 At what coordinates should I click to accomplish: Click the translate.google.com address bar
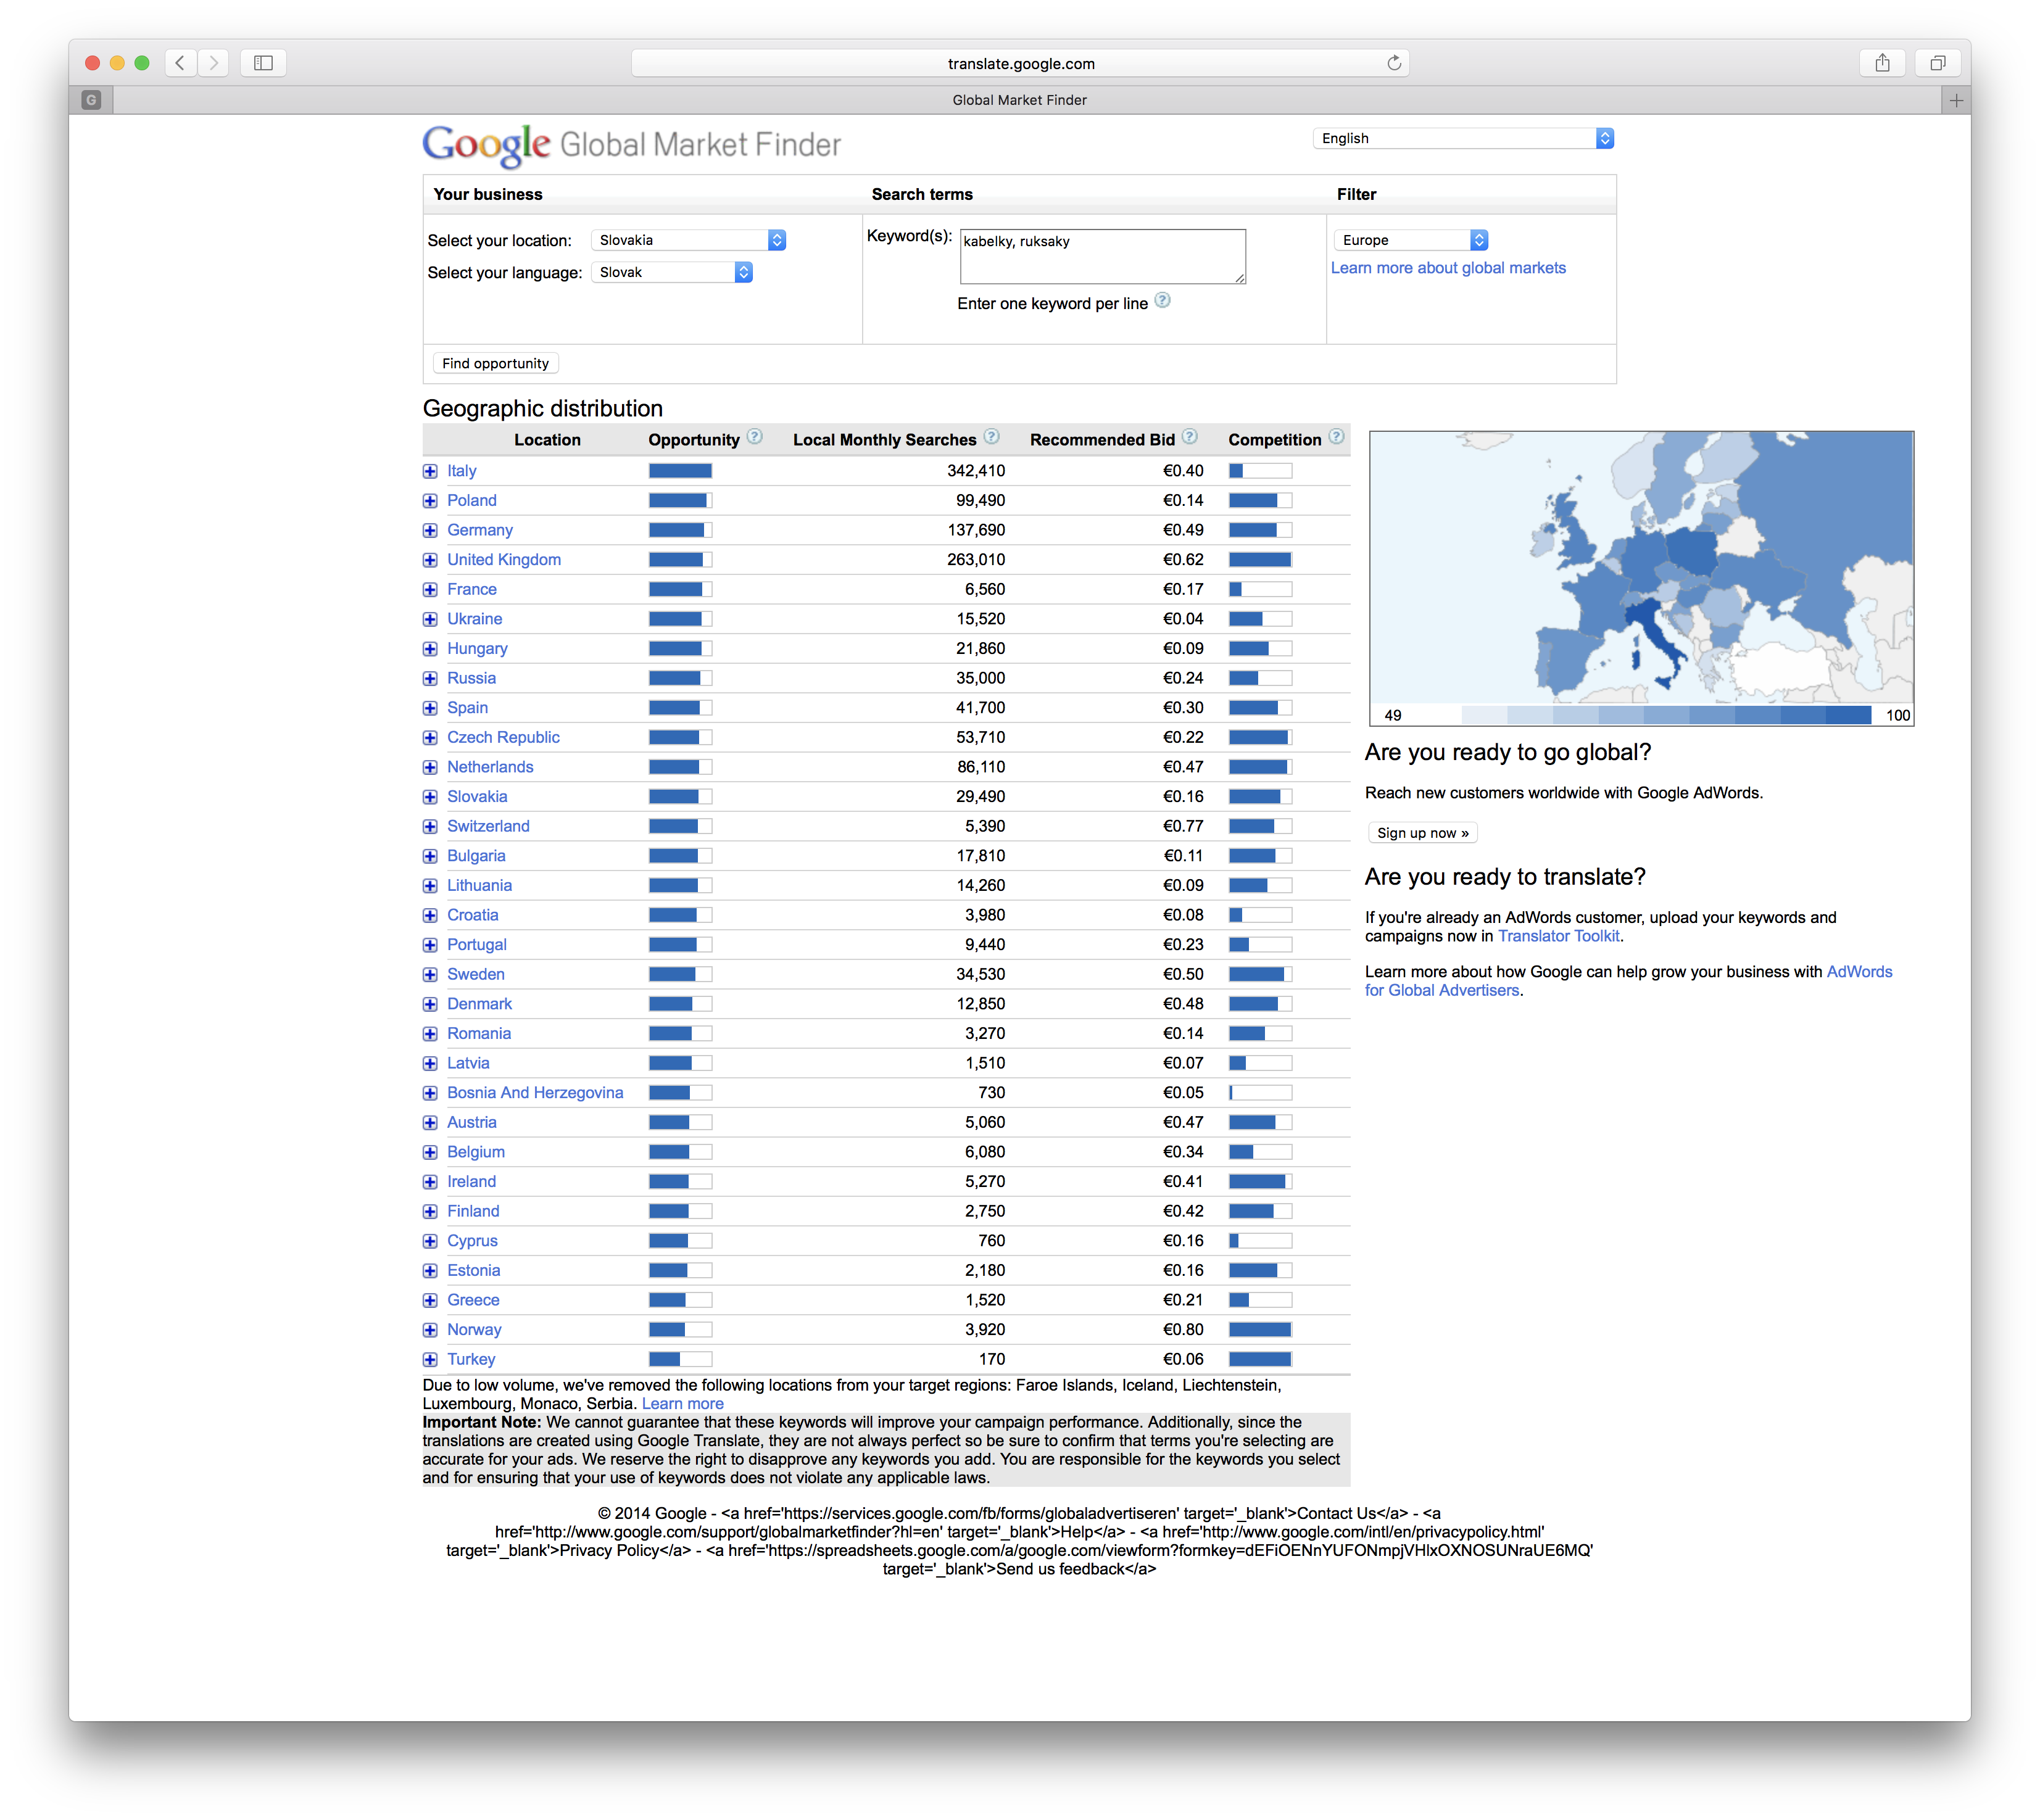1020,63
